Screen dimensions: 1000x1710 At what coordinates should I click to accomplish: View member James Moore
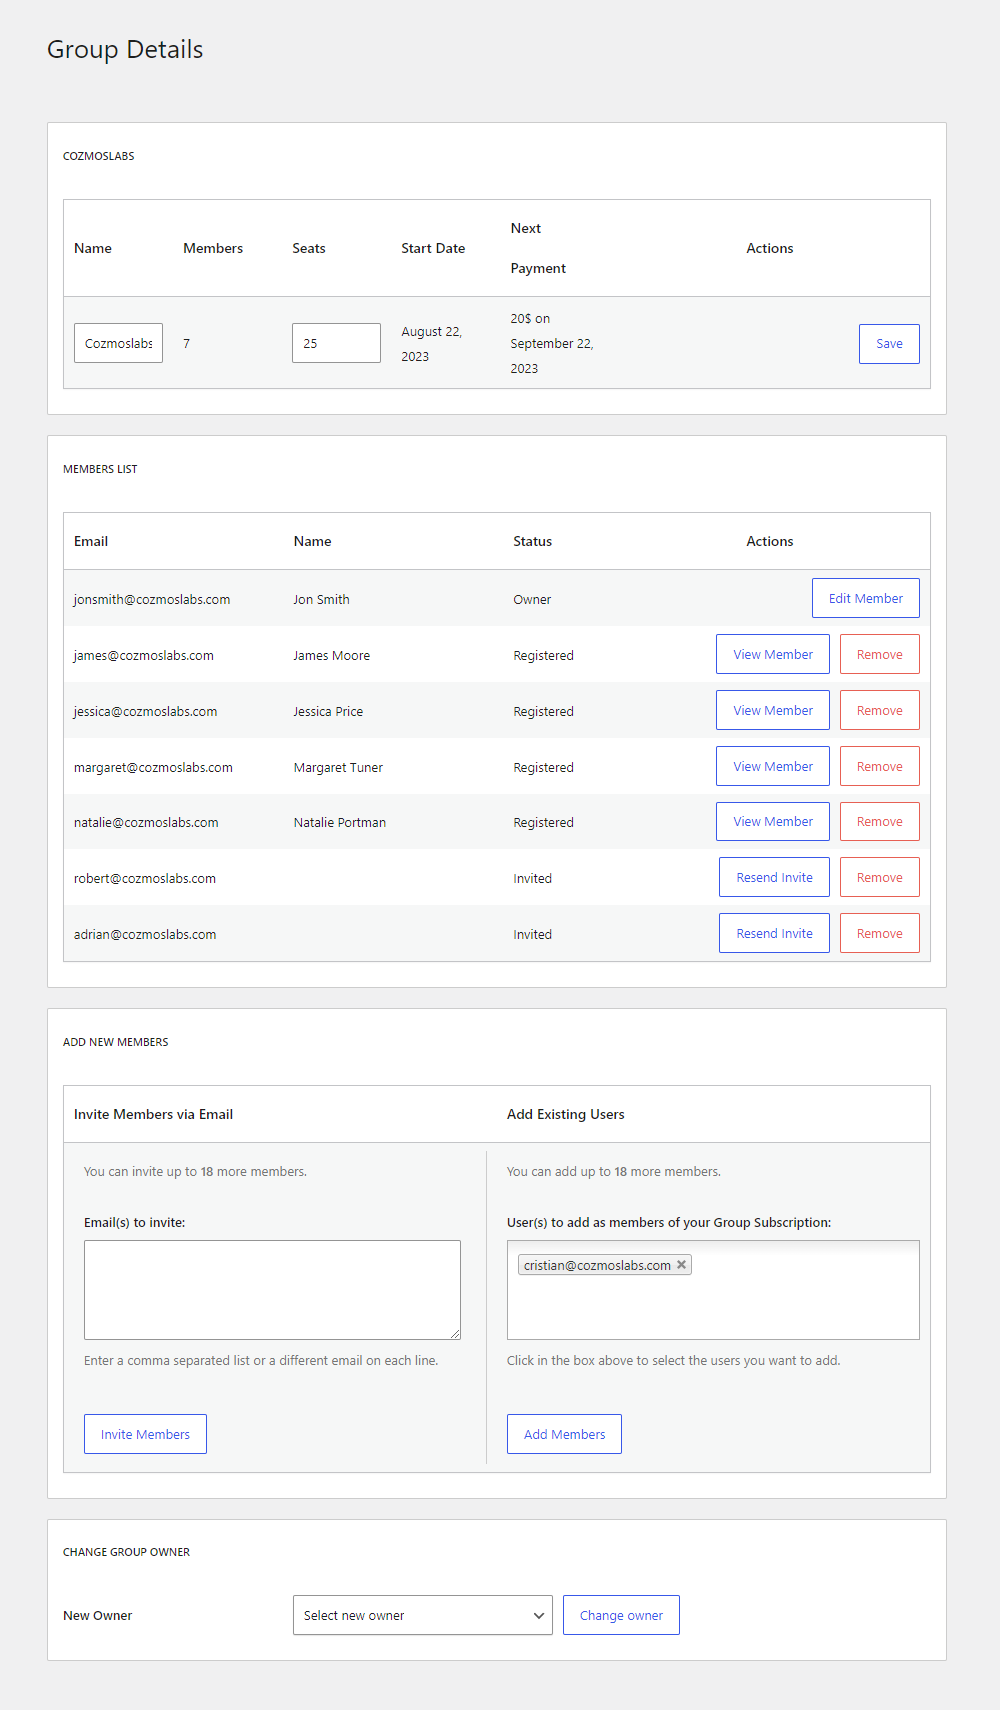coord(773,654)
